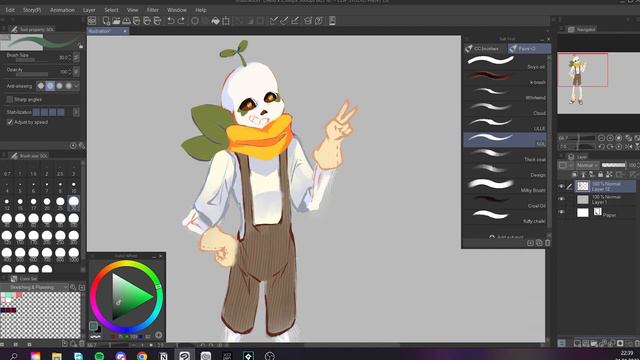Select the strongest anti-aliasing level
This screenshot has height=360, width=640.
tap(69, 86)
